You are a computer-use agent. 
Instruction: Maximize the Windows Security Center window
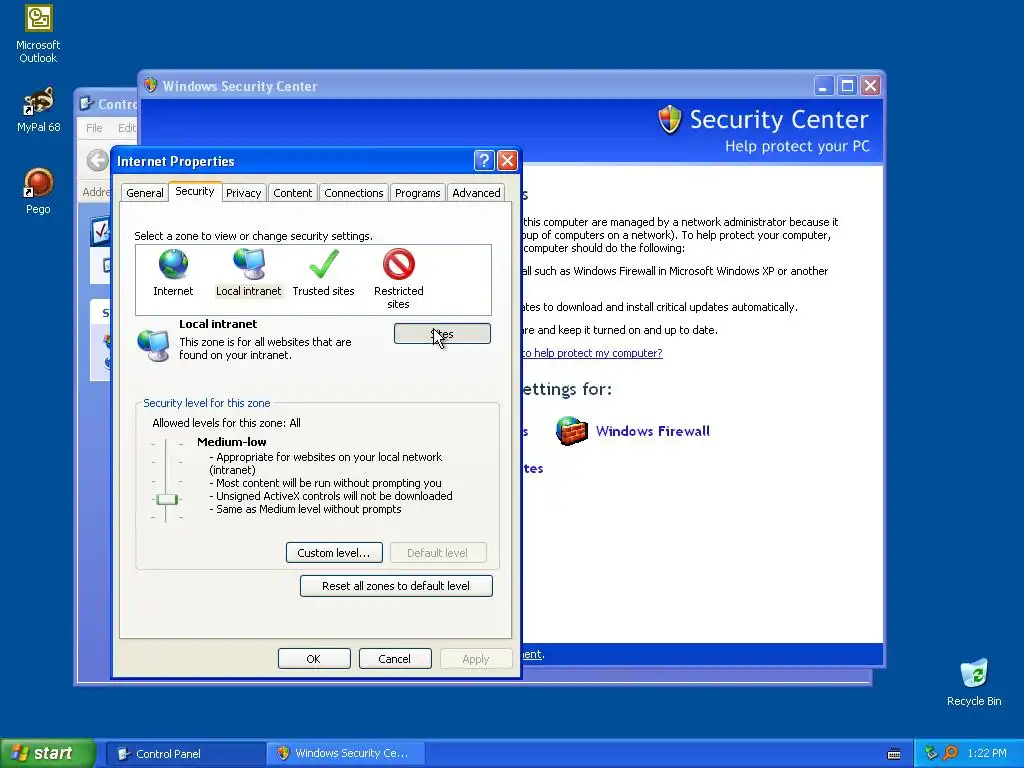pos(847,86)
